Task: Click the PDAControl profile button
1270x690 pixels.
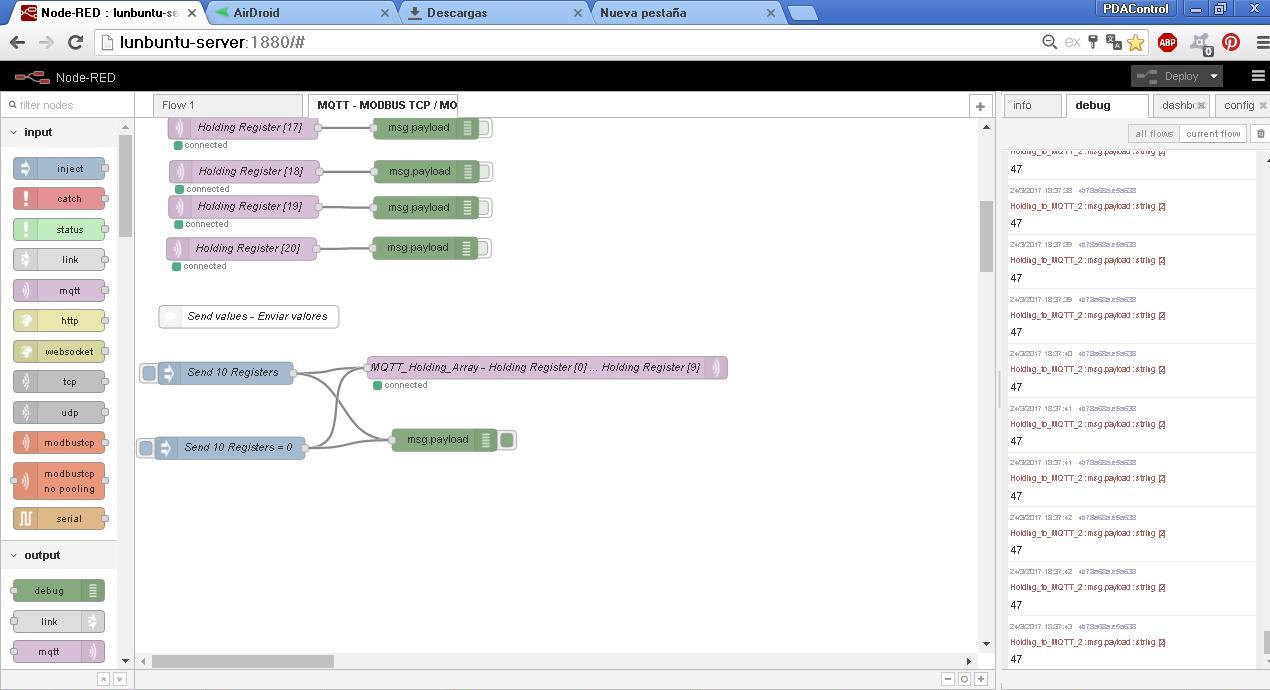Action: pyautogui.click(x=1136, y=9)
